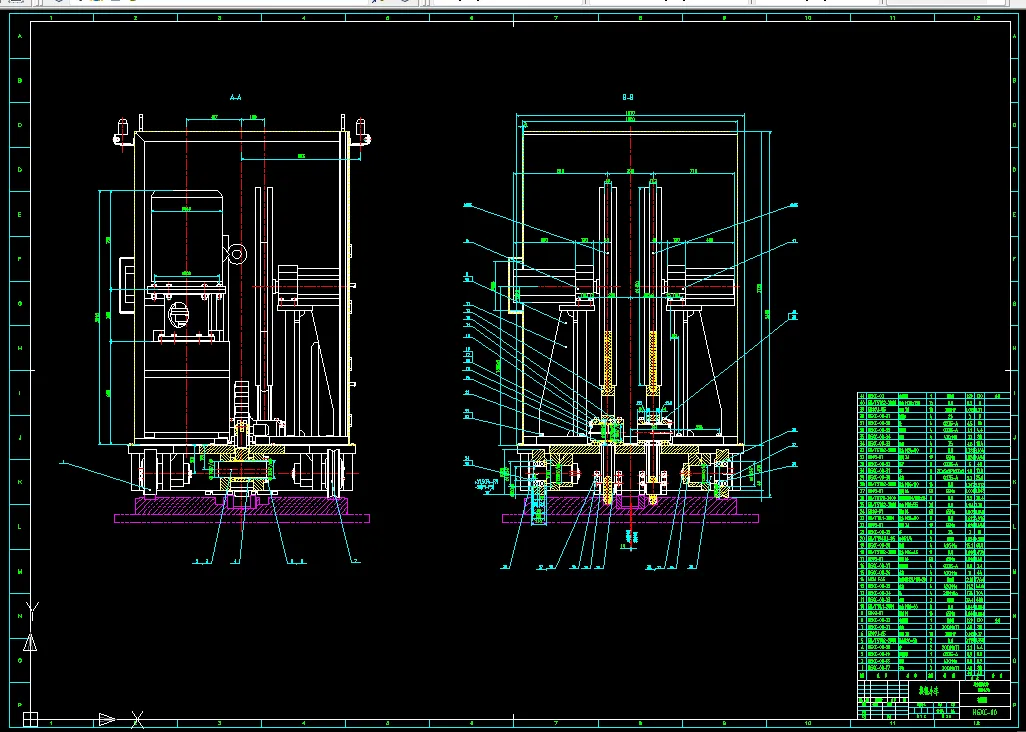Select the parts list table in the drawing

point(933,536)
